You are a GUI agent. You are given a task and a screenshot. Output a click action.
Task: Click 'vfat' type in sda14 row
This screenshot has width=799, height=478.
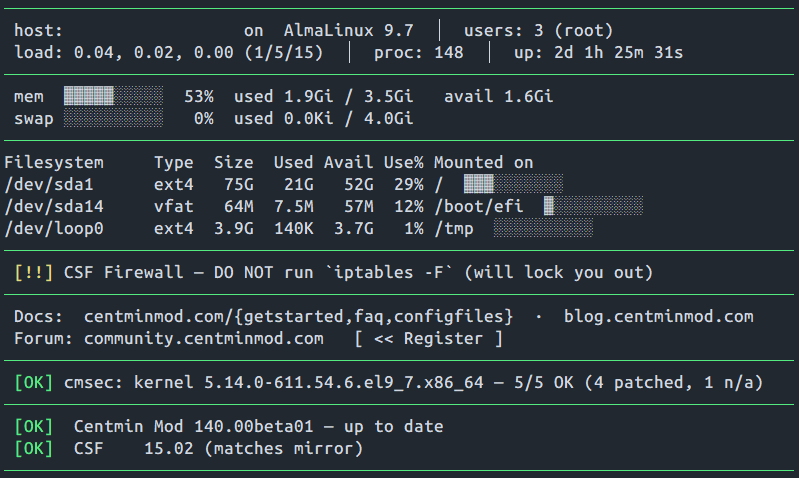(x=174, y=206)
